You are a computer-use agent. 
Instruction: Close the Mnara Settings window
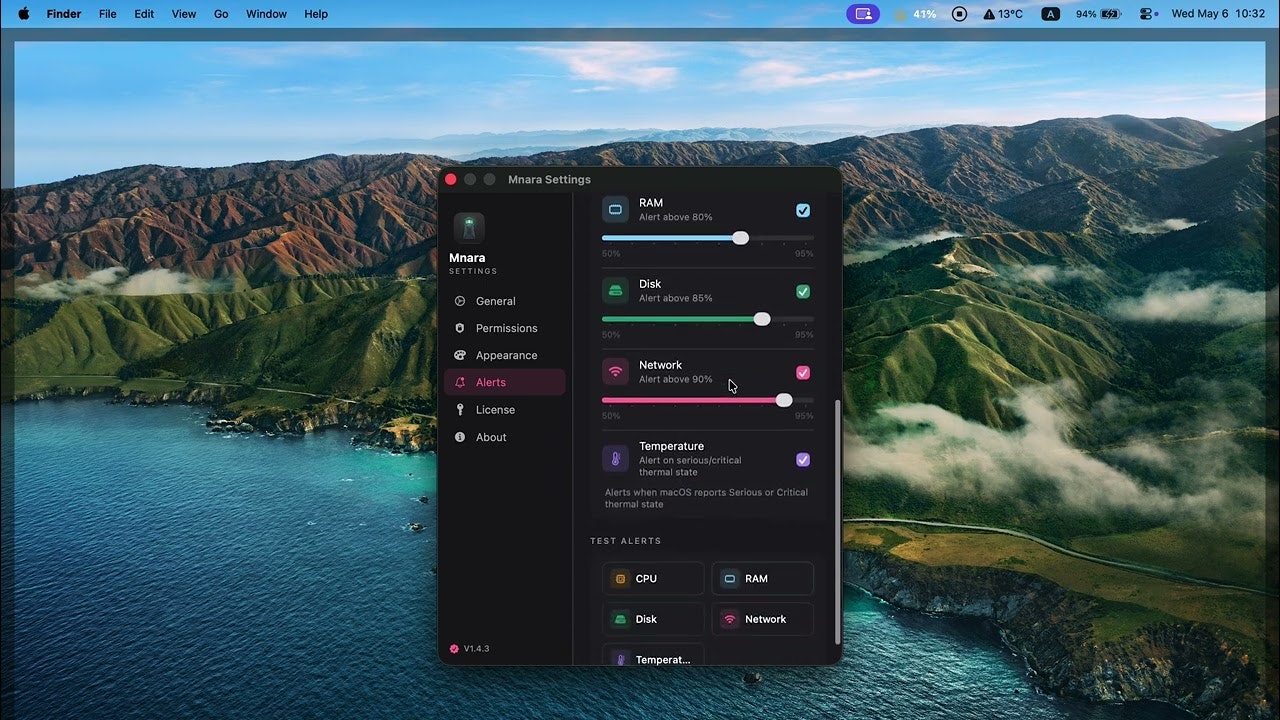click(450, 179)
